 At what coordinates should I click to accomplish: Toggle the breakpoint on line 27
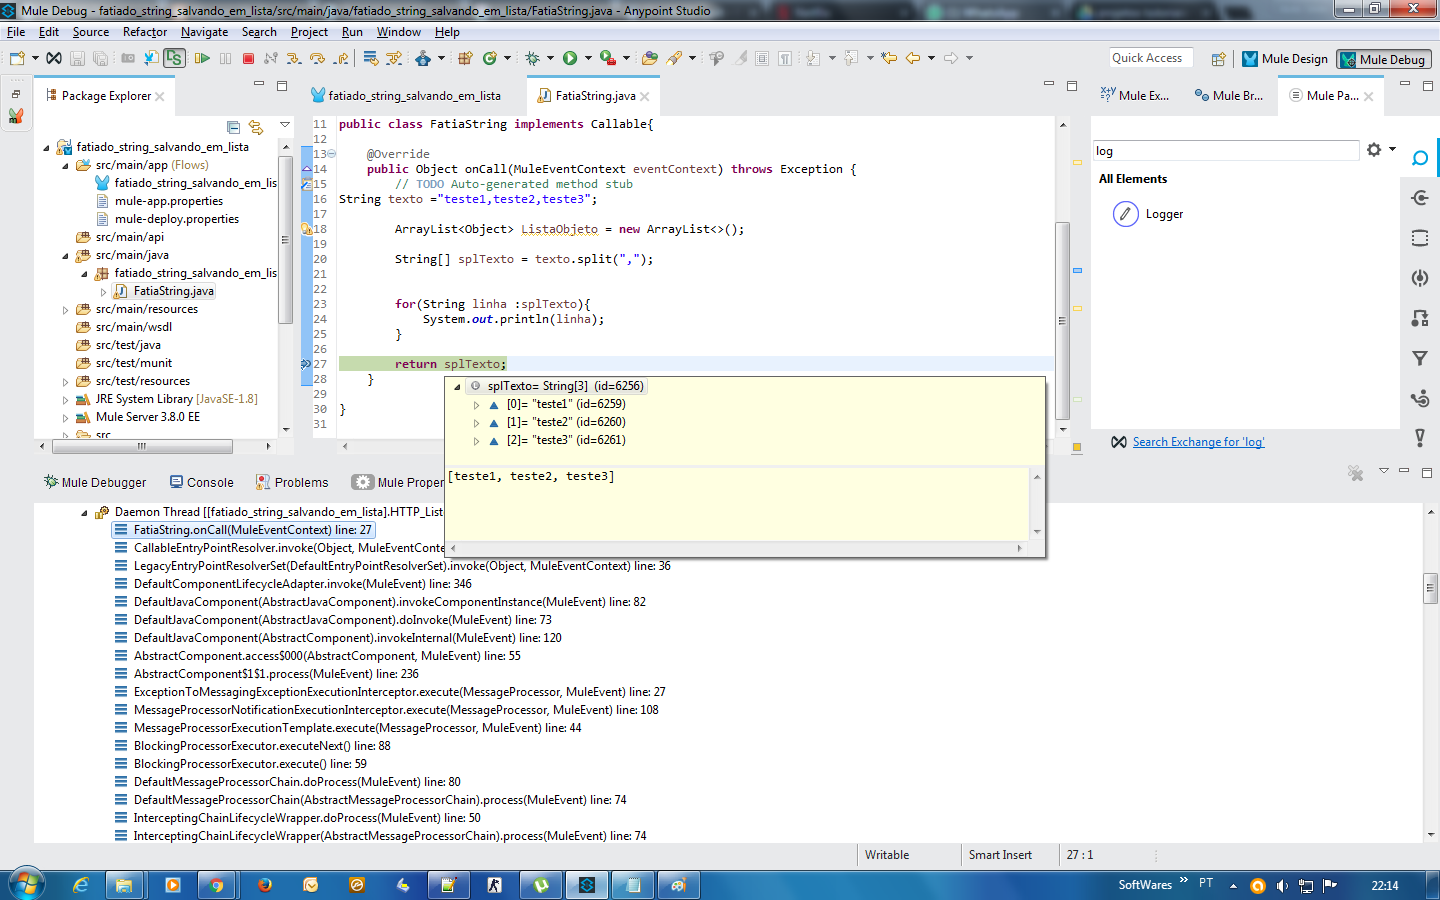point(306,363)
